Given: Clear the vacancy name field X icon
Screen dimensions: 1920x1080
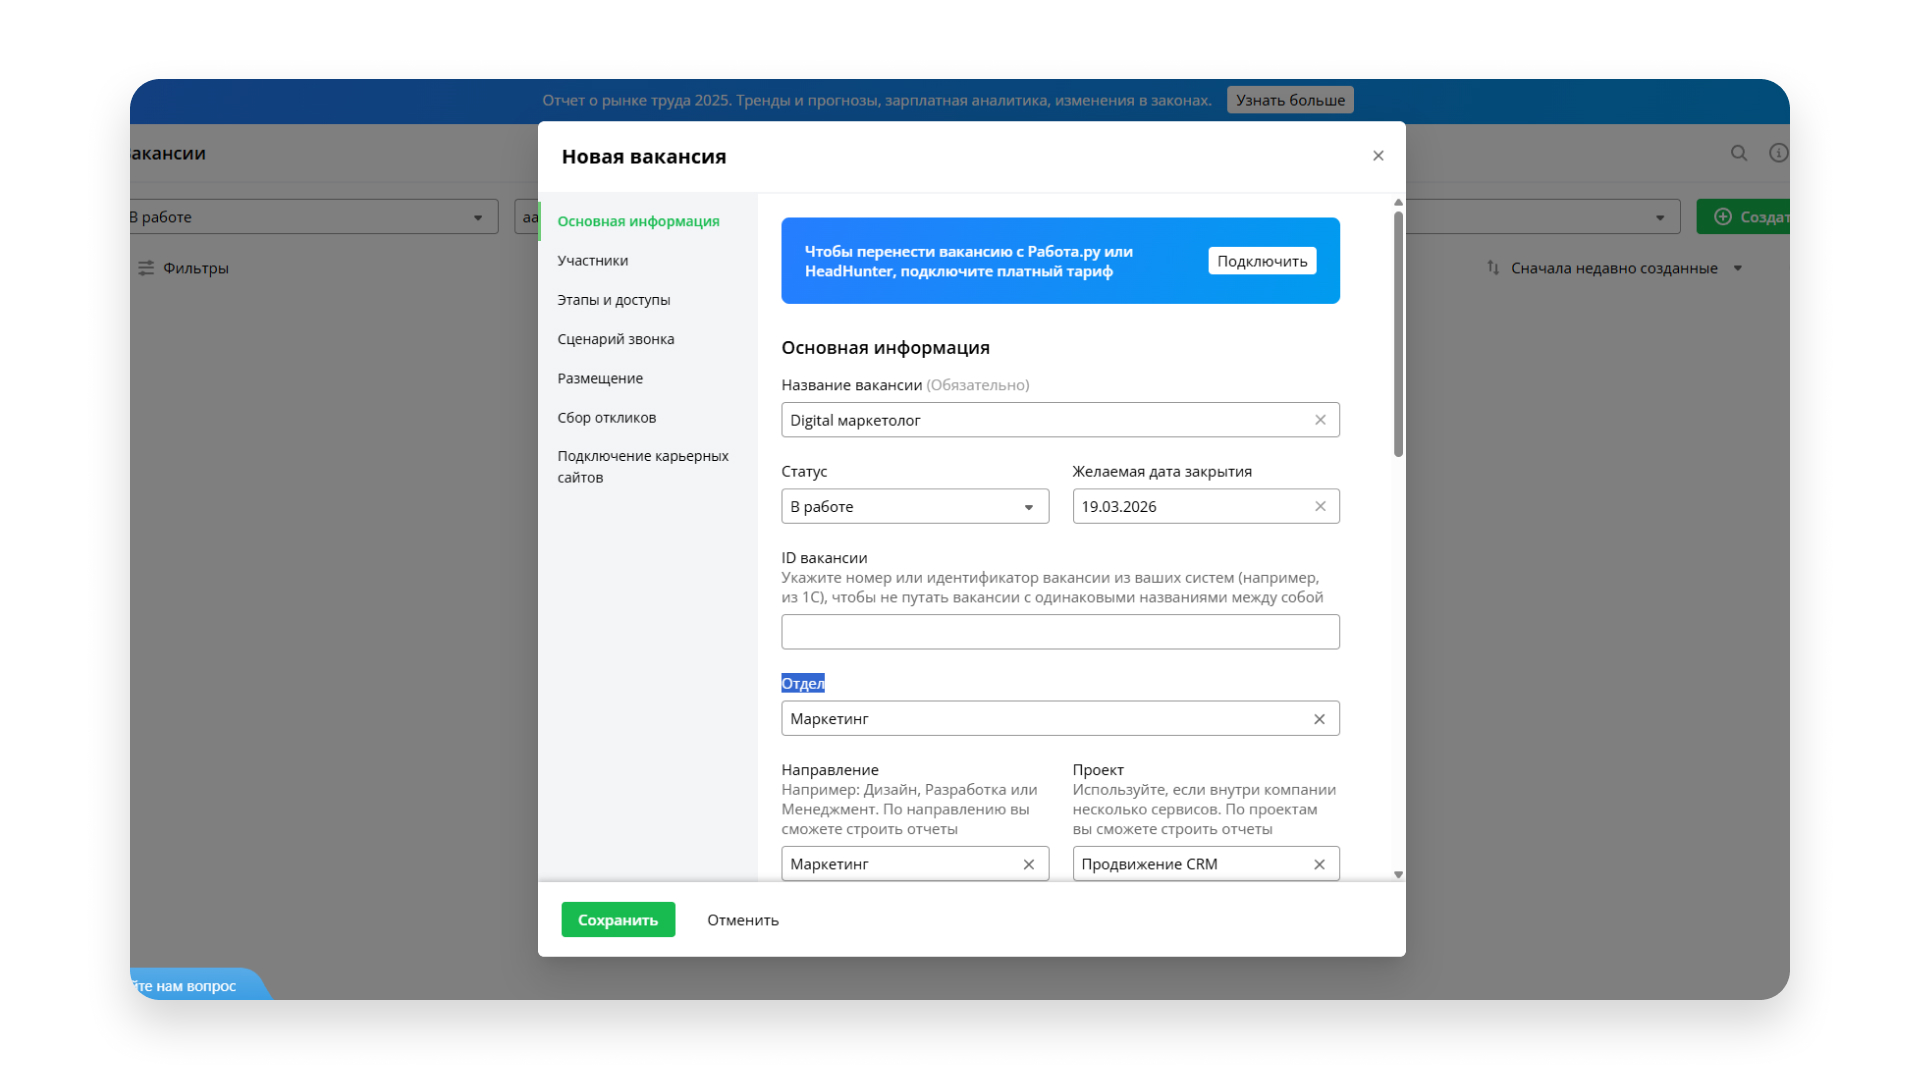Looking at the screenshot, I should (x=1320, y=420).
